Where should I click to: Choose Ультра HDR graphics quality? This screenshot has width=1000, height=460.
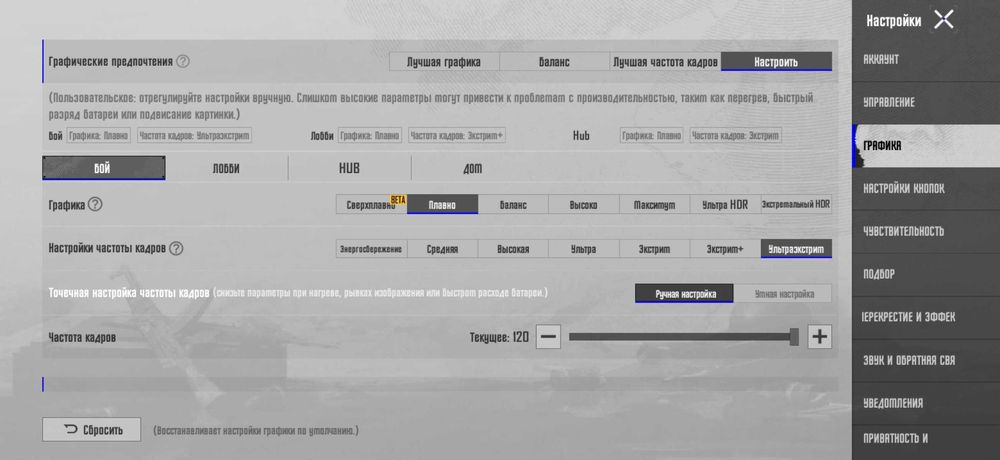pos(725,205)
